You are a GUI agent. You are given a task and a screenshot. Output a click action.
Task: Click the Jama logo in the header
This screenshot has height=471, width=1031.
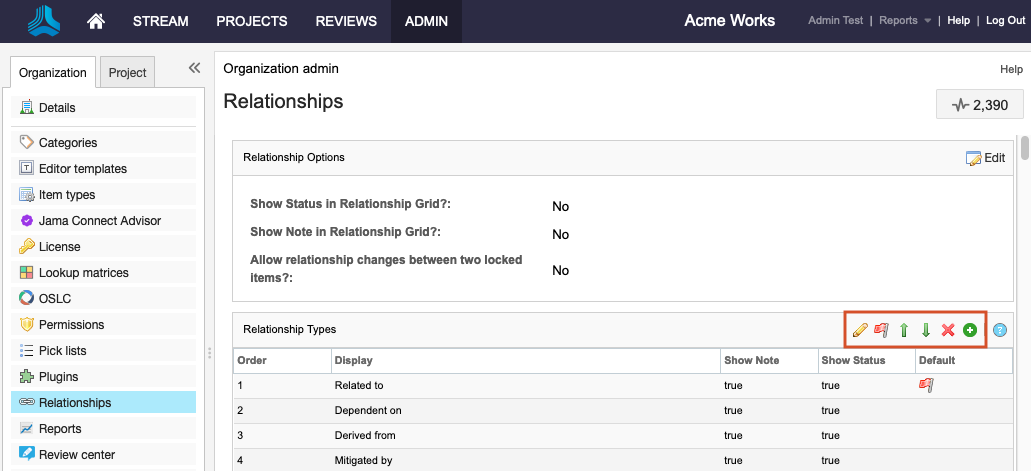point(44,20)
